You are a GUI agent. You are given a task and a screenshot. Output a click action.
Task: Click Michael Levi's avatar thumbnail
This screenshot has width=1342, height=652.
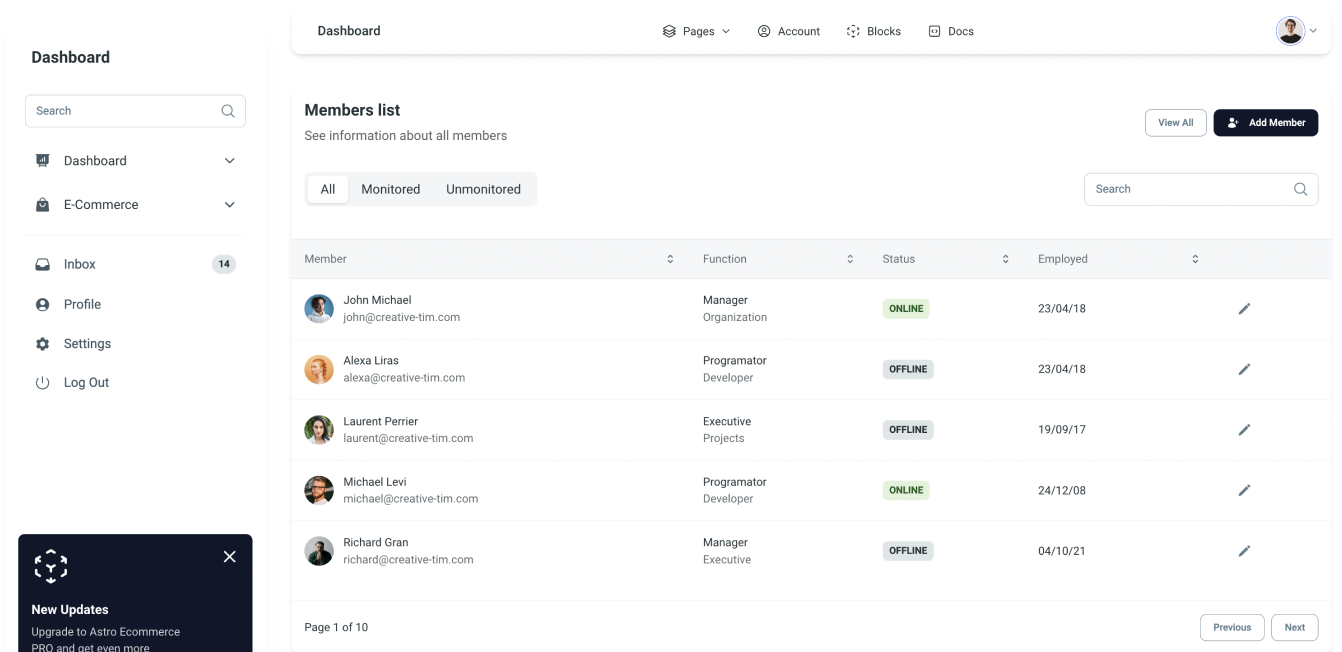tap(319, 490)
